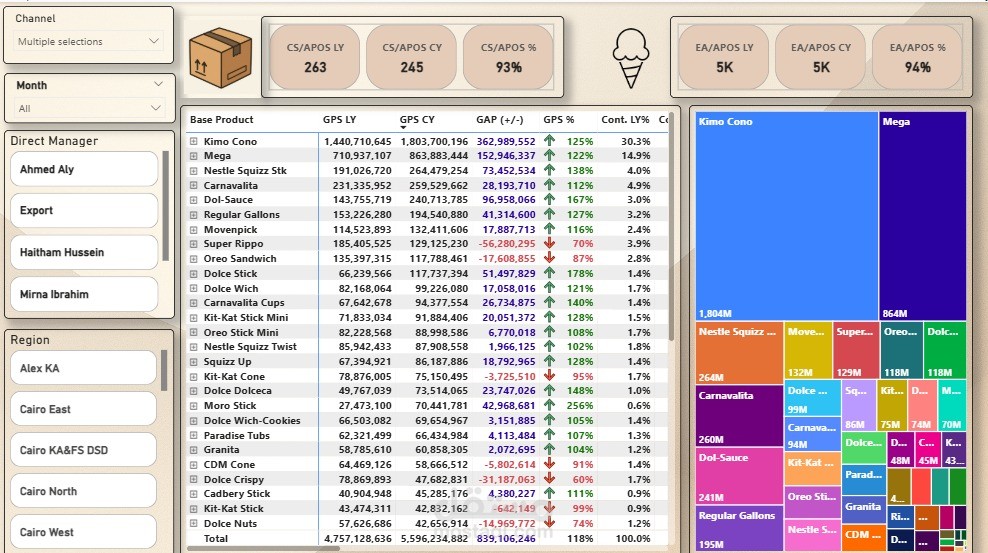Screen dimensions: 988x553
Task: Filter by Cairo North region
Action: tap(83, 491)
